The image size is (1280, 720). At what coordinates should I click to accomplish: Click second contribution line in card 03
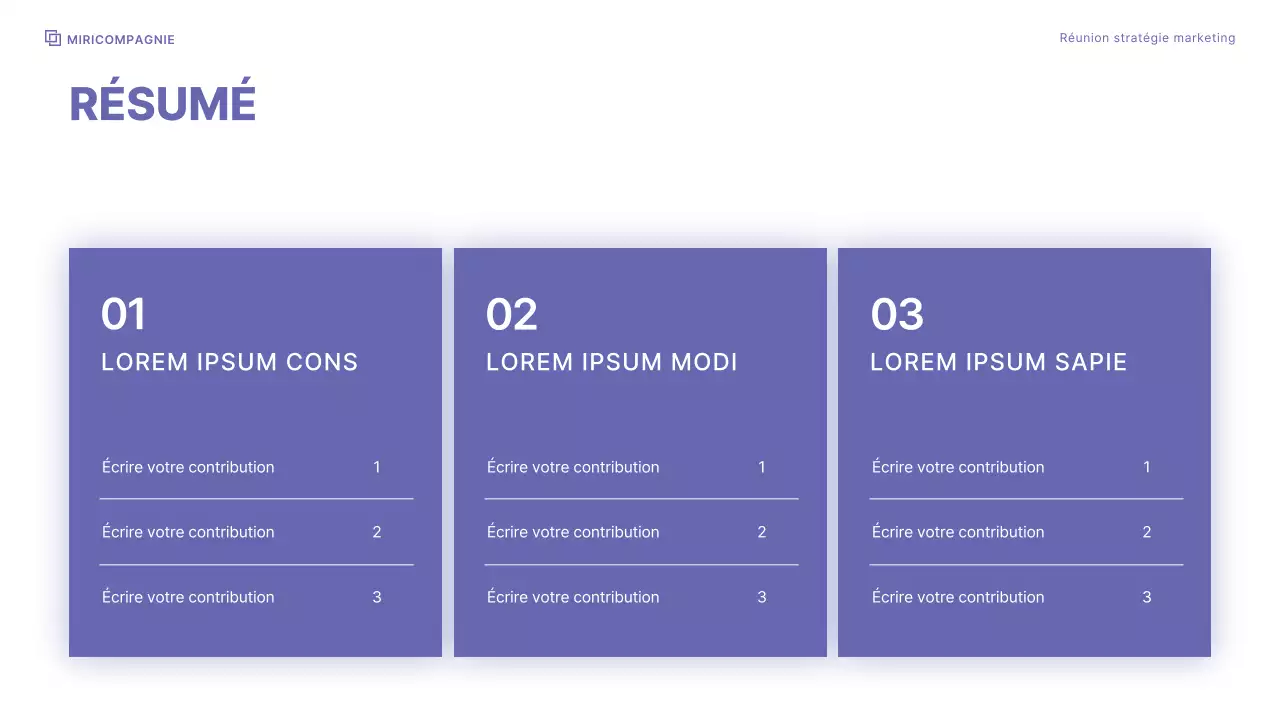tap(958, 532)
